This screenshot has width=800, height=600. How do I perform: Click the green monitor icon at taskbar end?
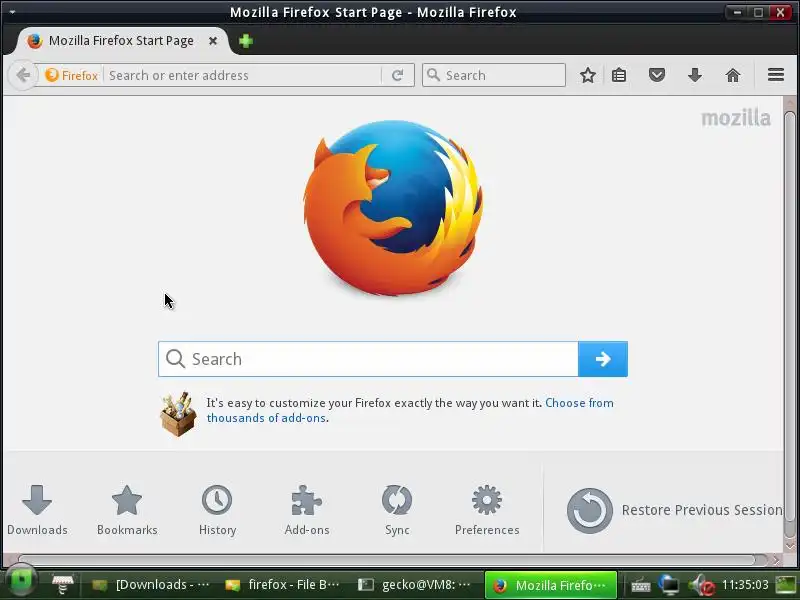click(x=786, y=585)
